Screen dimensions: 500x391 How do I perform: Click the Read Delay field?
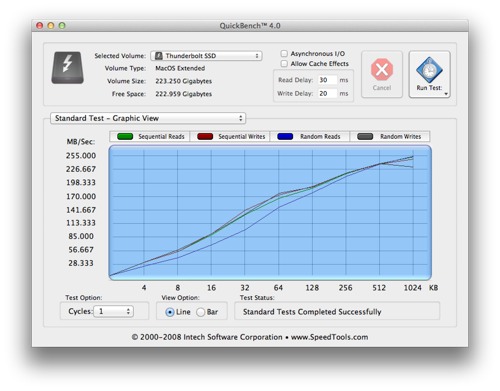(x=327, y=80)
